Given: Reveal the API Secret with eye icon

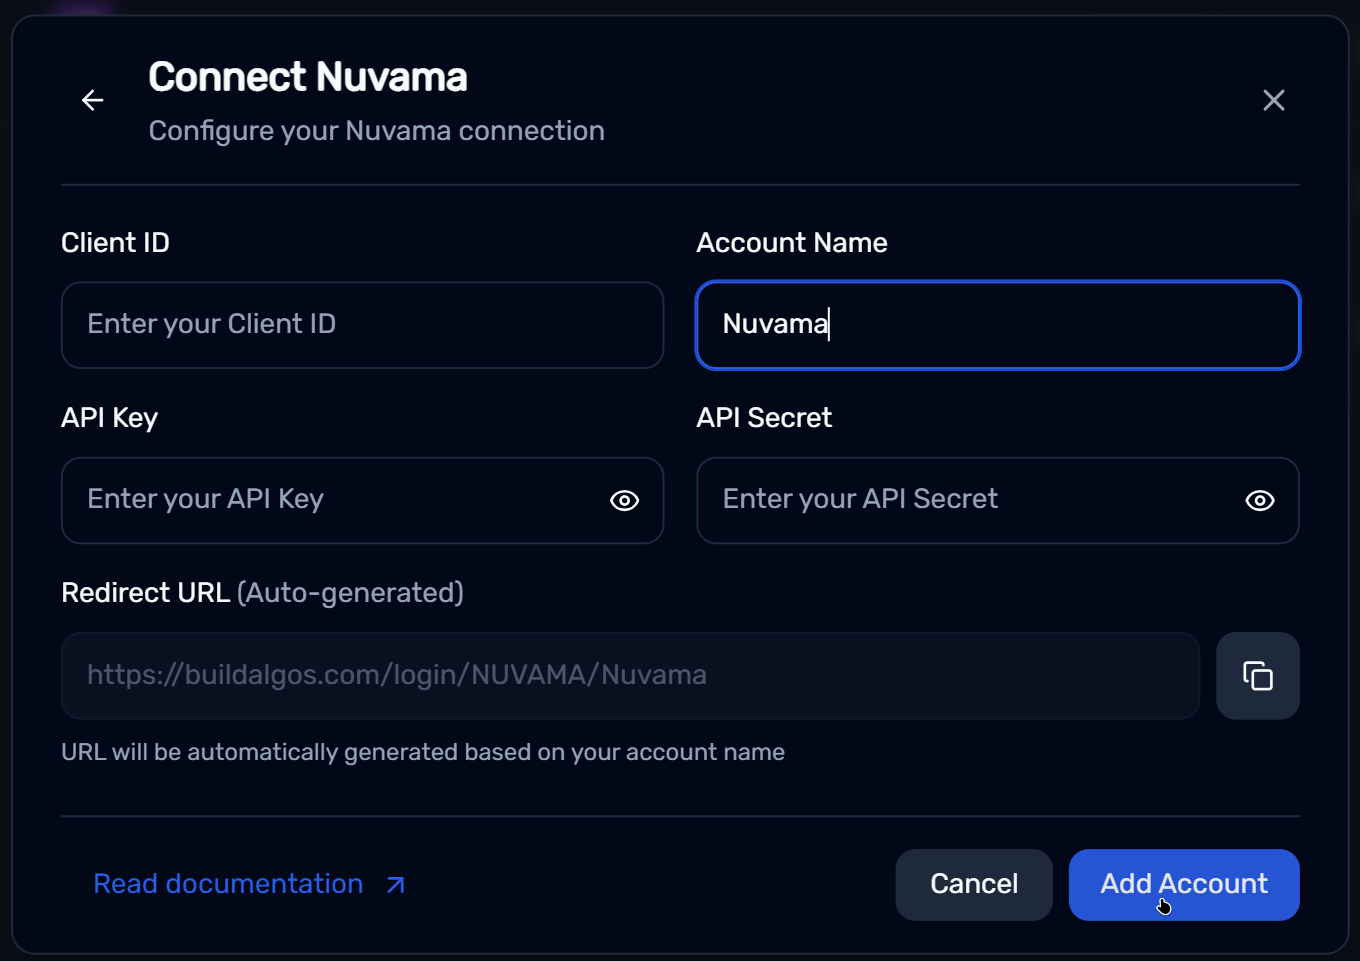Looking at the screenshot, I should click(x=1259, y=501).
